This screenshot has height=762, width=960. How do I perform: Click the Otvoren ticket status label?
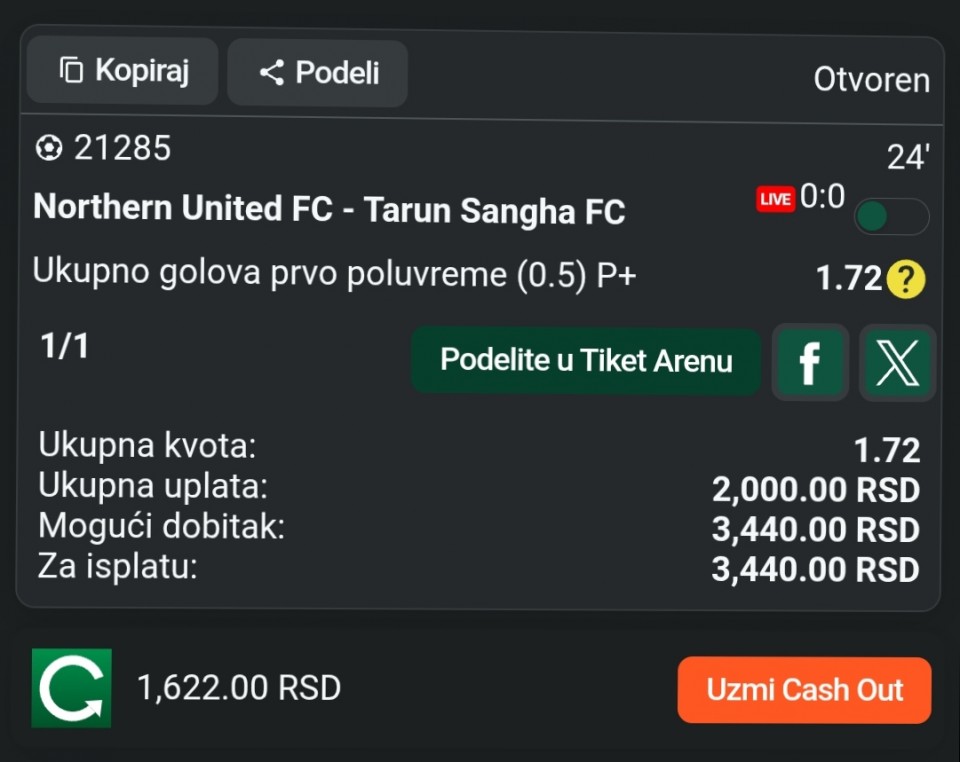pyautogui.click(x=871, y=80)
